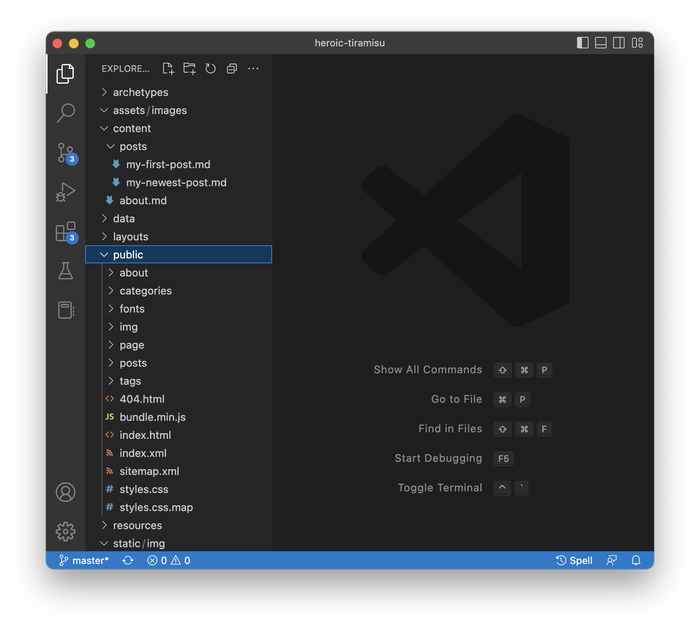Open Source Control view
Screen dimensions: 700x630
coord(66,153)
